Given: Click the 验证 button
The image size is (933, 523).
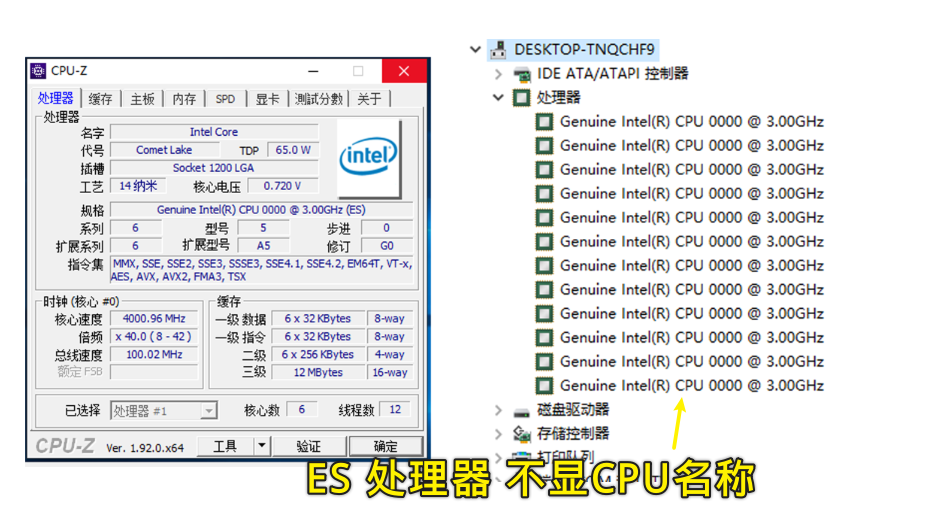Looking at the screenshot, I should (x=308, y=446).
